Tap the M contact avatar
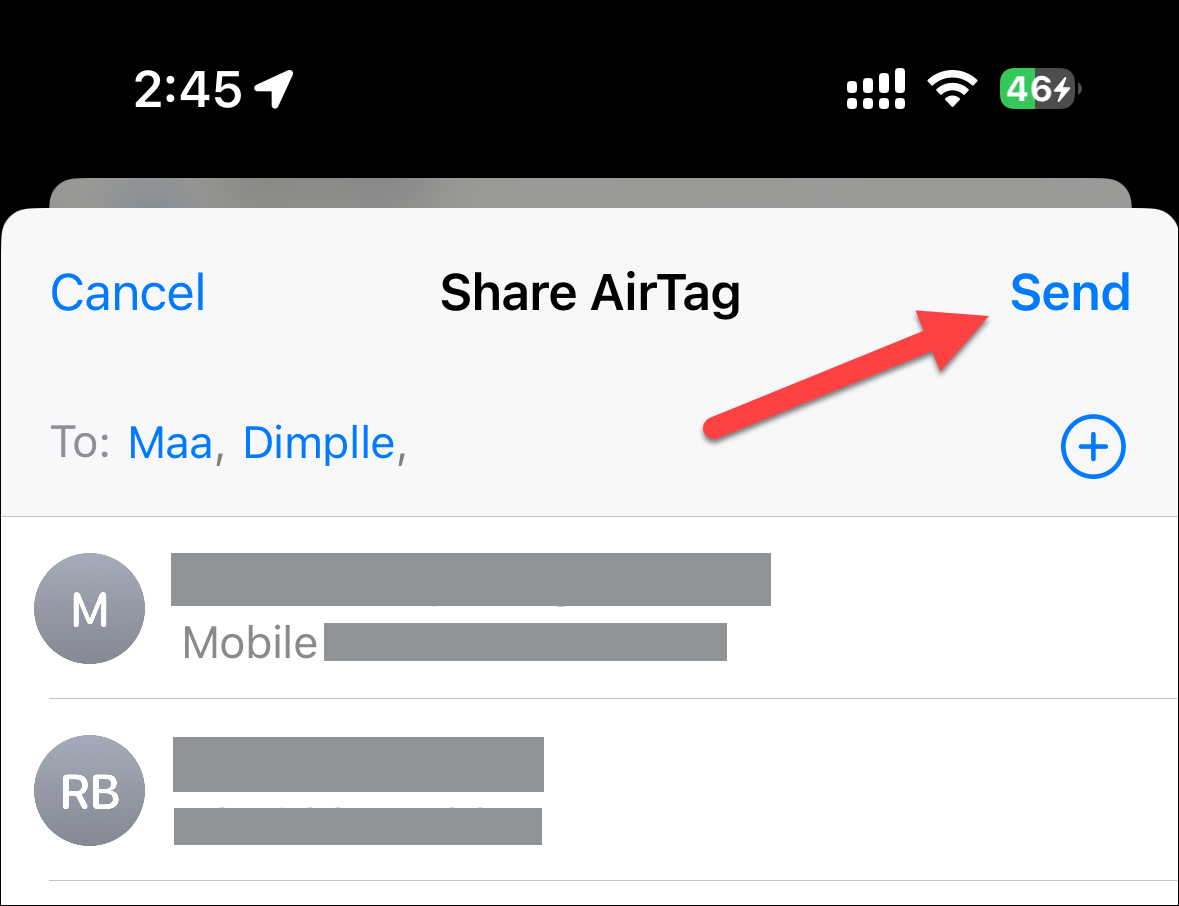Screen dimensions: 1179x906 [89, 608]
